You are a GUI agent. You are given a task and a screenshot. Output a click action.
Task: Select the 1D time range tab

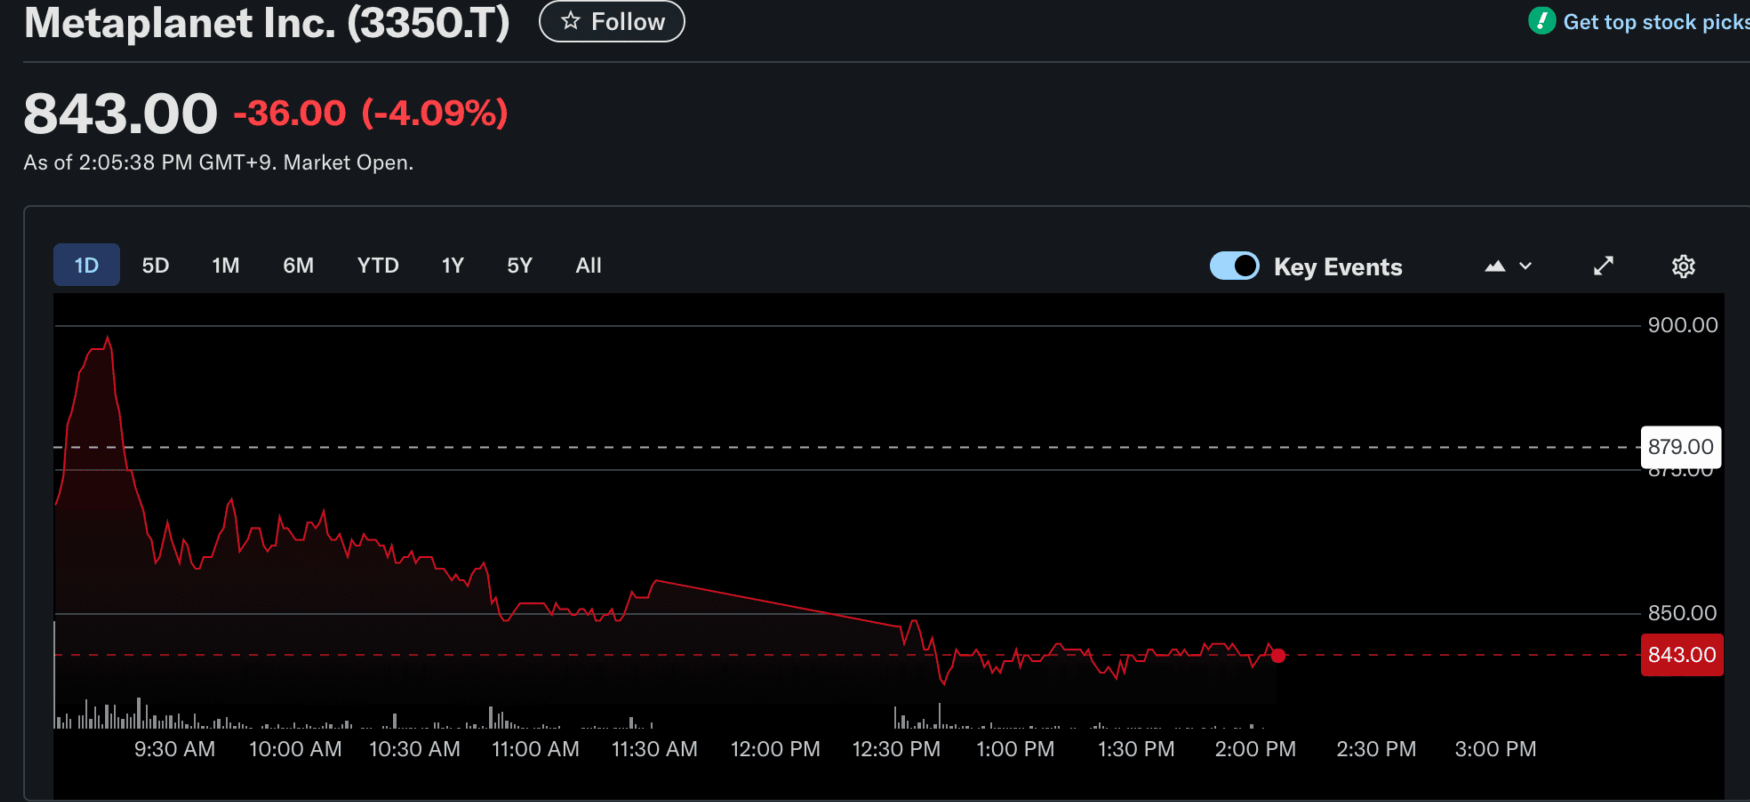86,265
